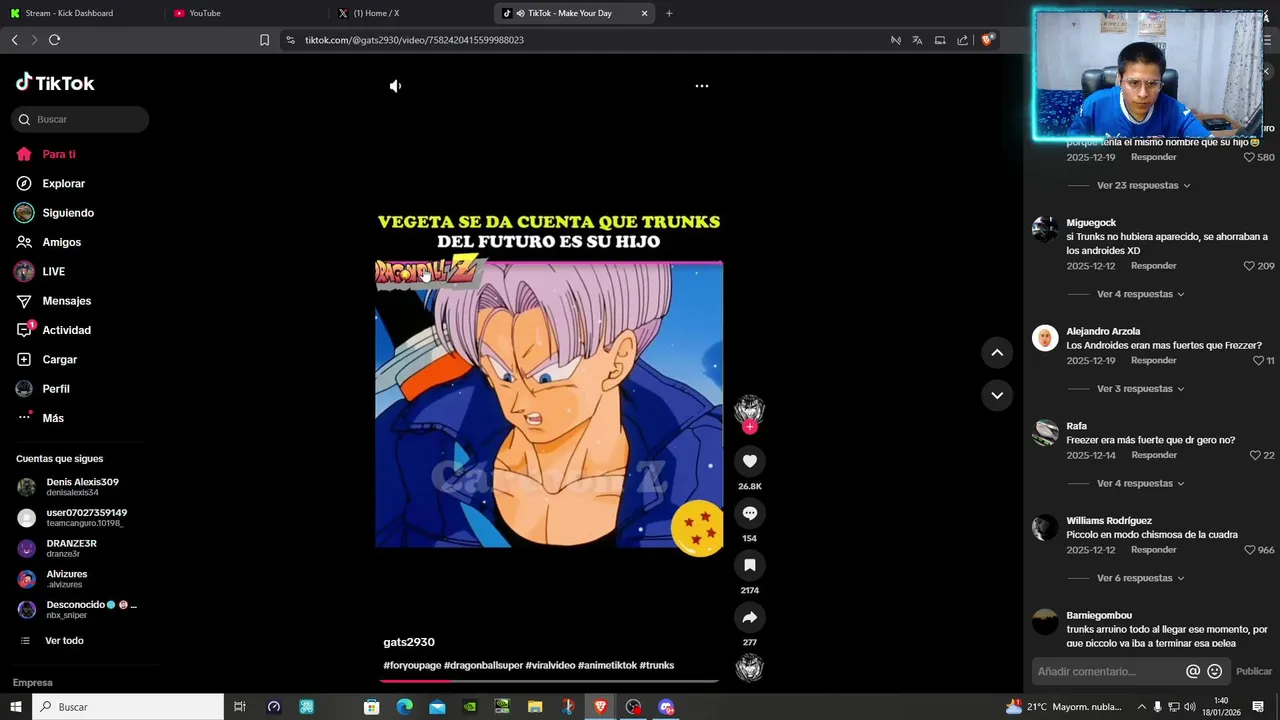This screenshot has height=720, width=1280.
Task: Expand Ver 23 respuestas replies
Action: (x=1144, y=185)
